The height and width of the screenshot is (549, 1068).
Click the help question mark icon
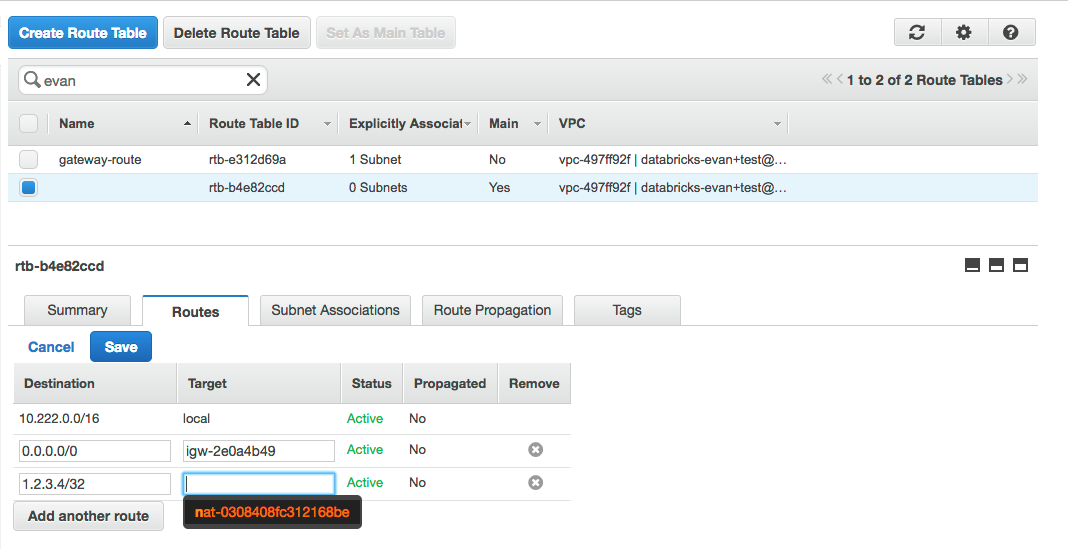coord(1011,32)
